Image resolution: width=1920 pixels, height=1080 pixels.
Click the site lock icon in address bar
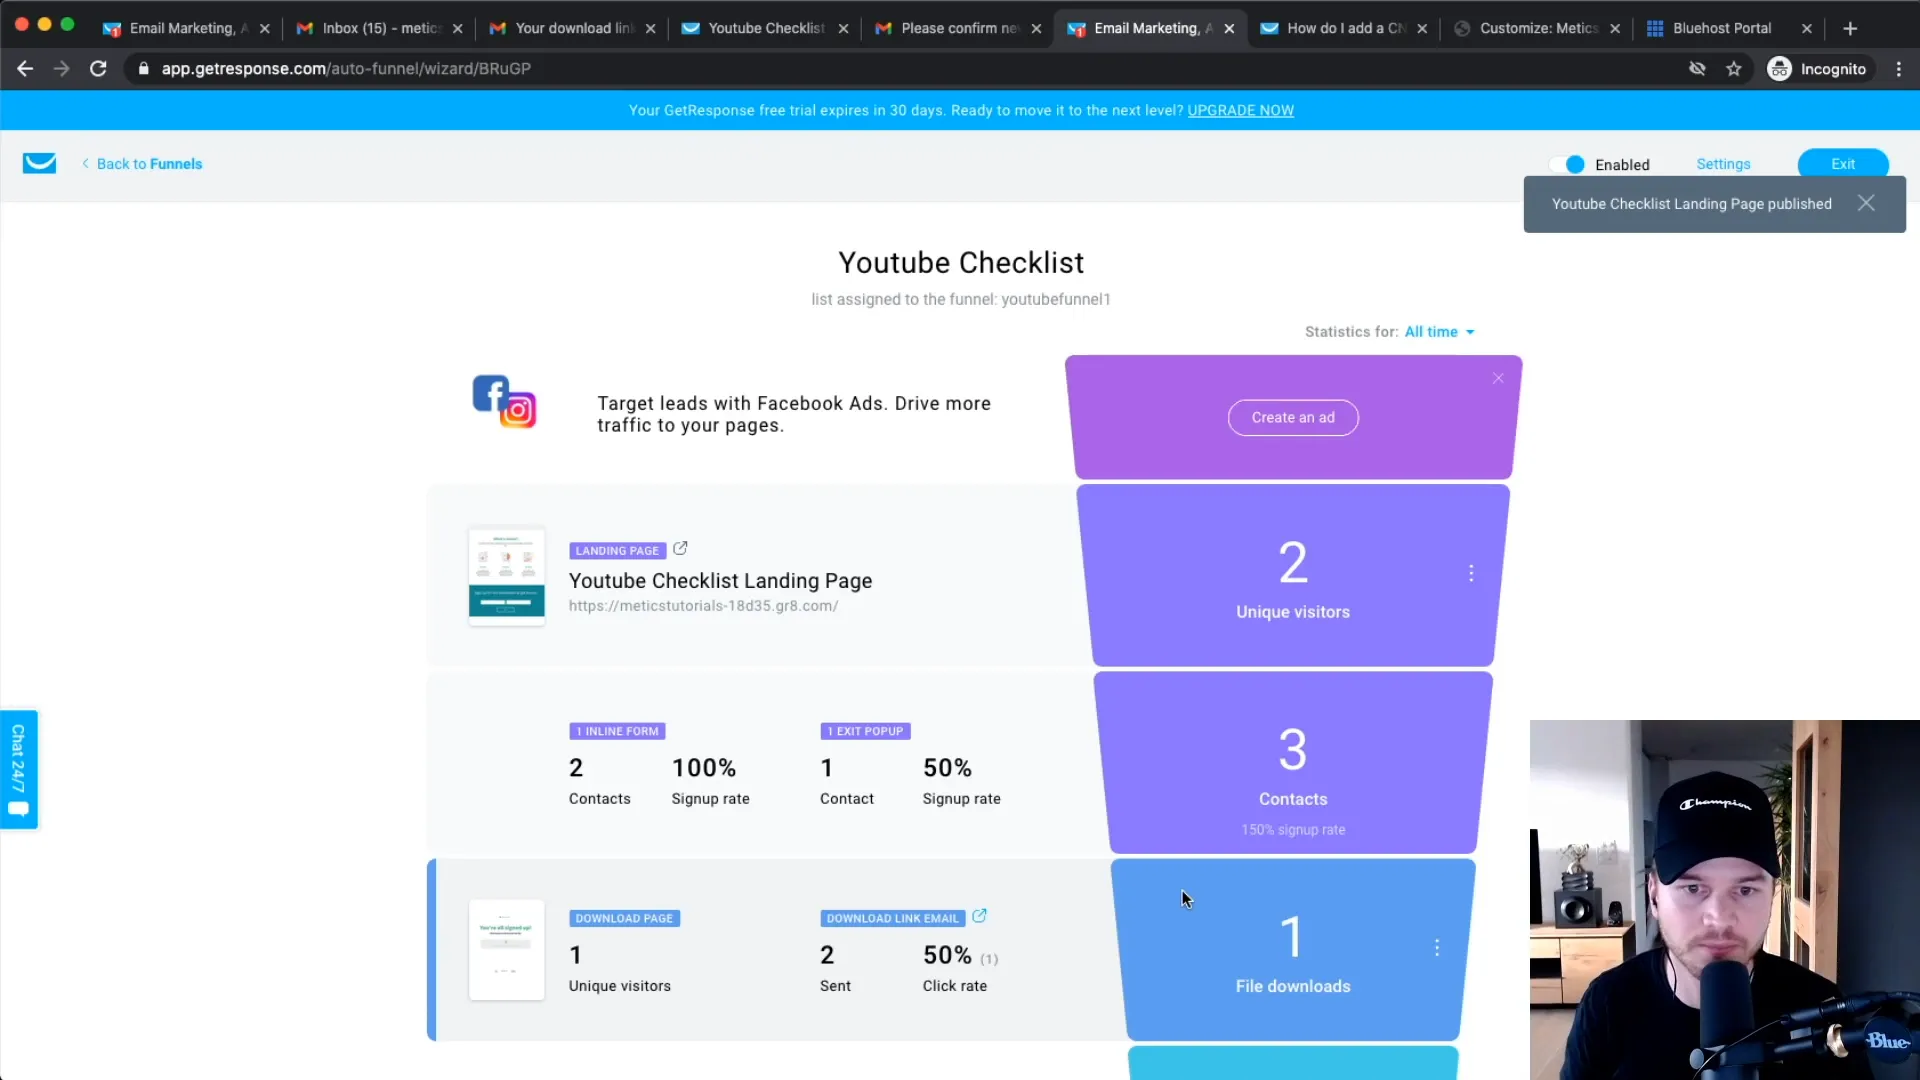tap(143, 69)
